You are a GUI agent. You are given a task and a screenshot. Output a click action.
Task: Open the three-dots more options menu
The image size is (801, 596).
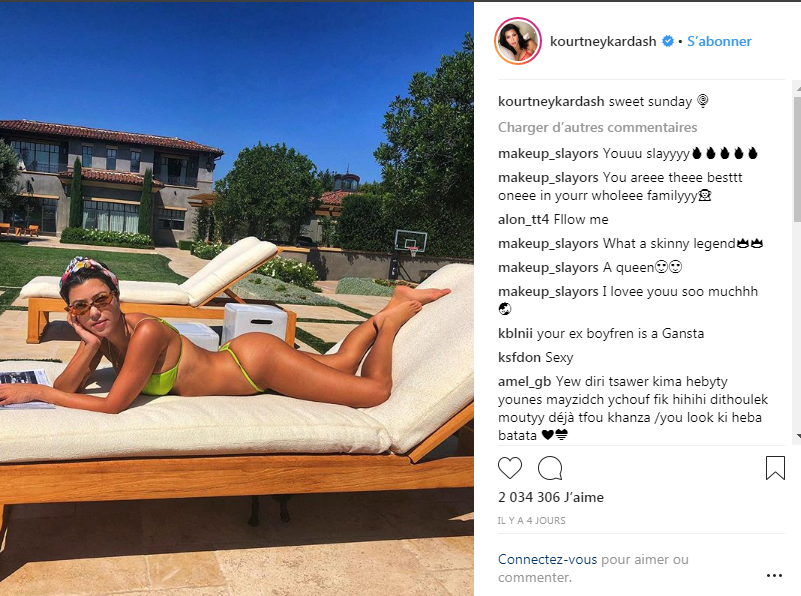(x=774, y=576)
